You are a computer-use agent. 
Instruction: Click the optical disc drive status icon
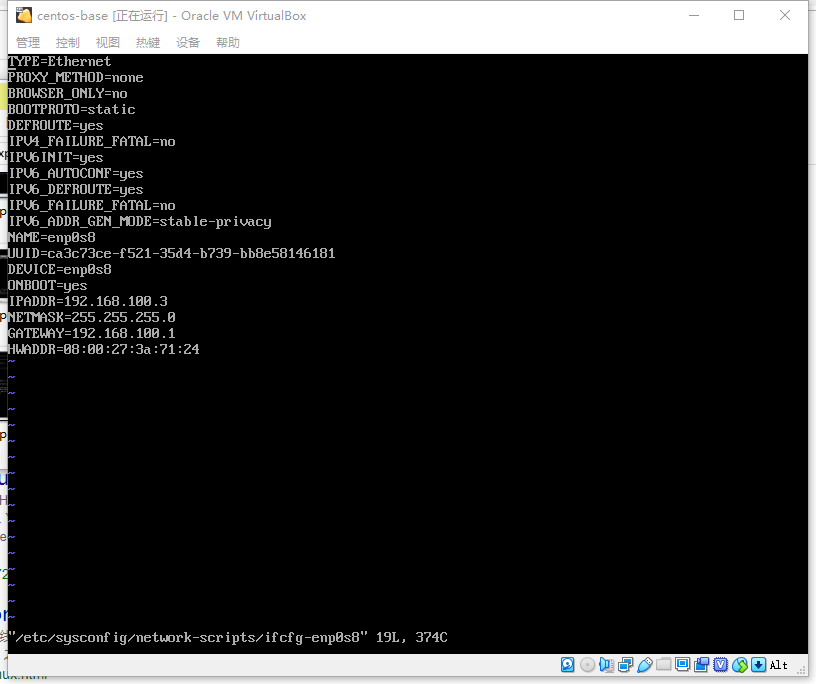(587, 665)
